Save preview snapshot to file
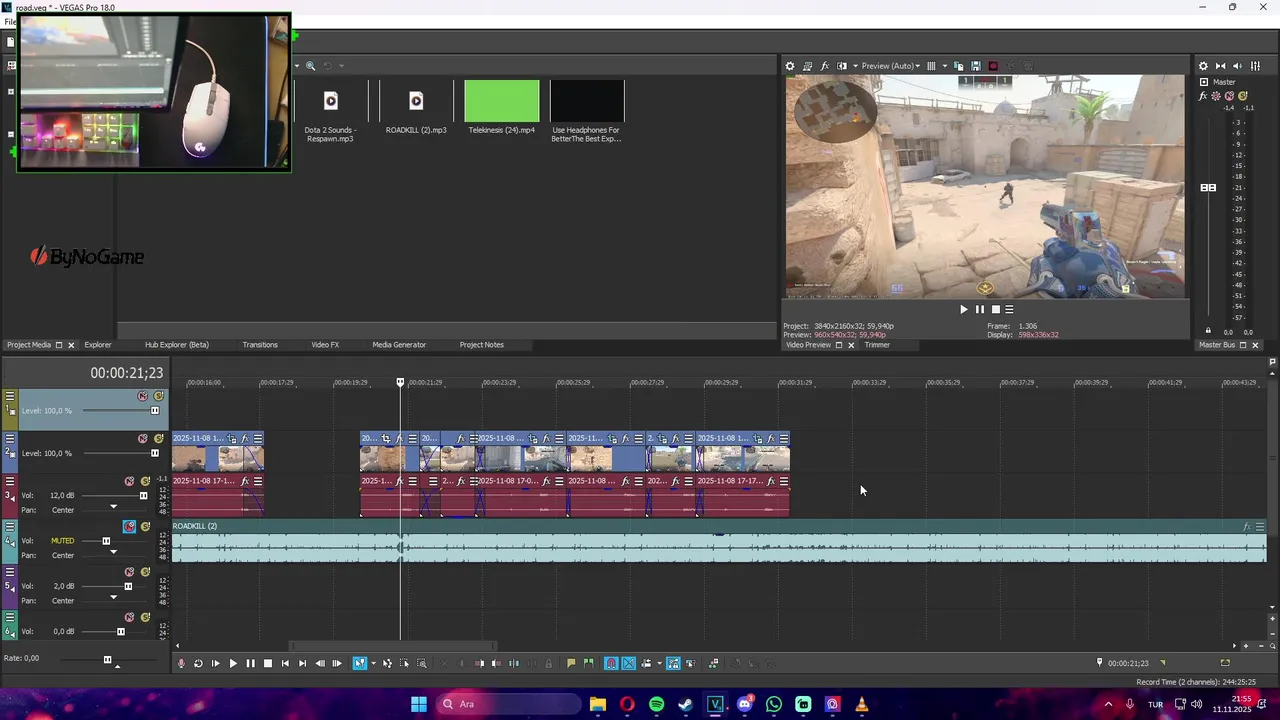Screen dimensions: 1280x720 coord(976,66)
